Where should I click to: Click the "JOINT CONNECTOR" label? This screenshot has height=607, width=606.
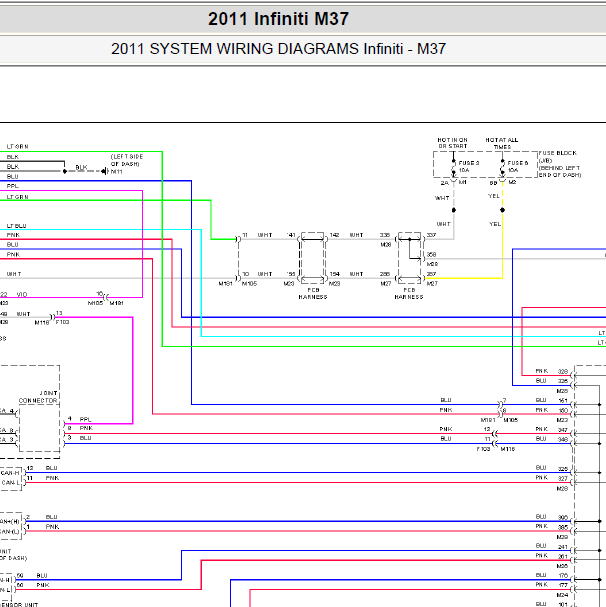tap(38, 397)
